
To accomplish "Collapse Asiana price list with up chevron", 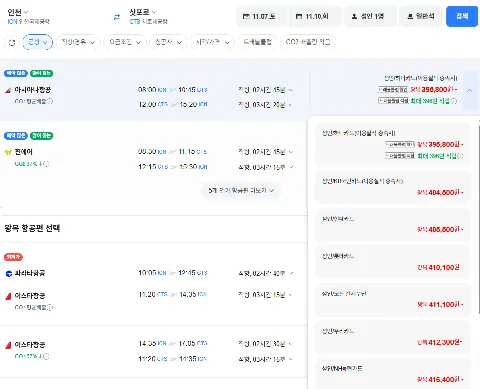I will coord(469,90).
